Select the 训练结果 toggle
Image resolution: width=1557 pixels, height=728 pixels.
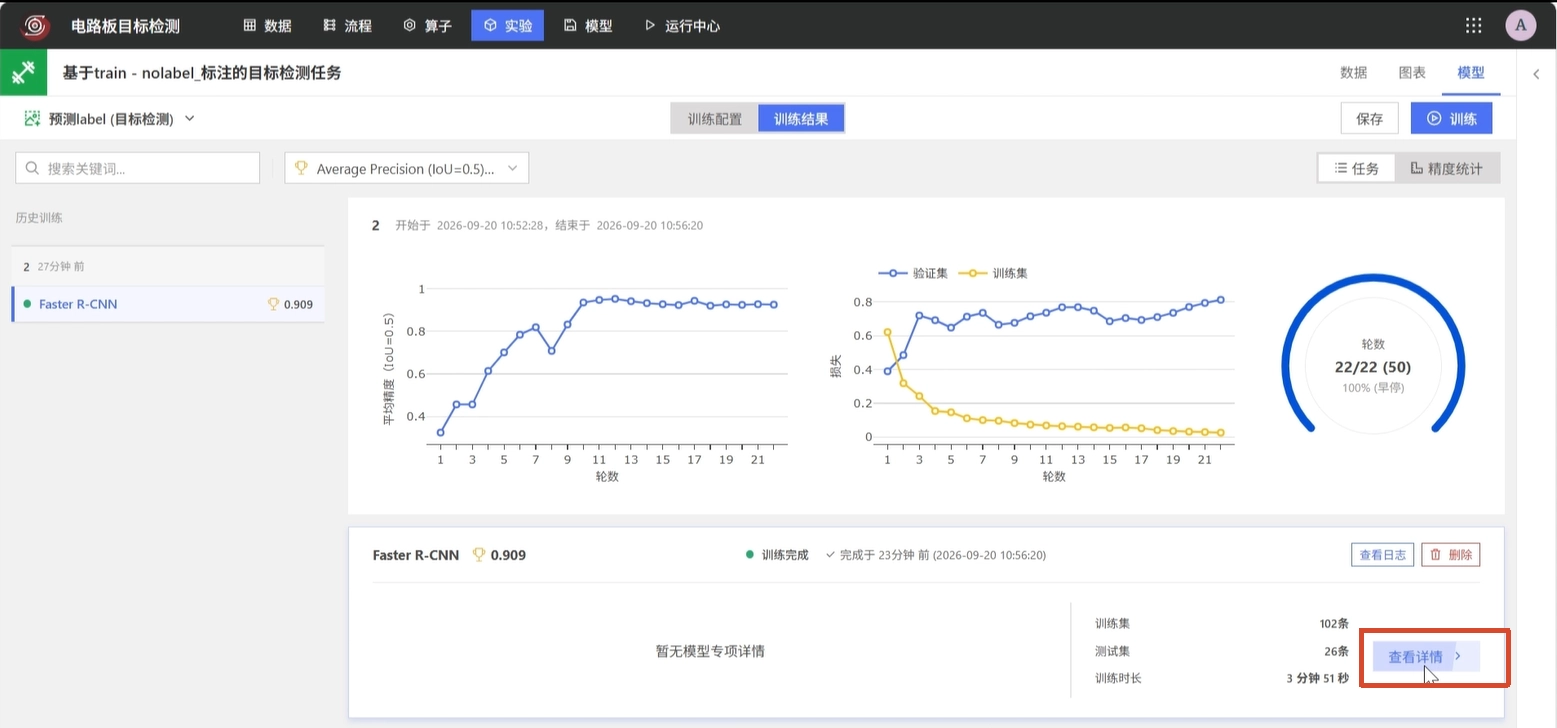(x=801, y=119)
